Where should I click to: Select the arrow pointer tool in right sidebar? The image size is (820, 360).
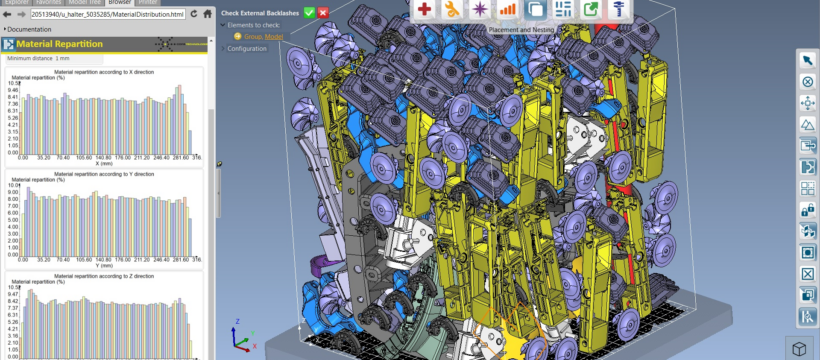pyautogui.click(x=807, y=60)
